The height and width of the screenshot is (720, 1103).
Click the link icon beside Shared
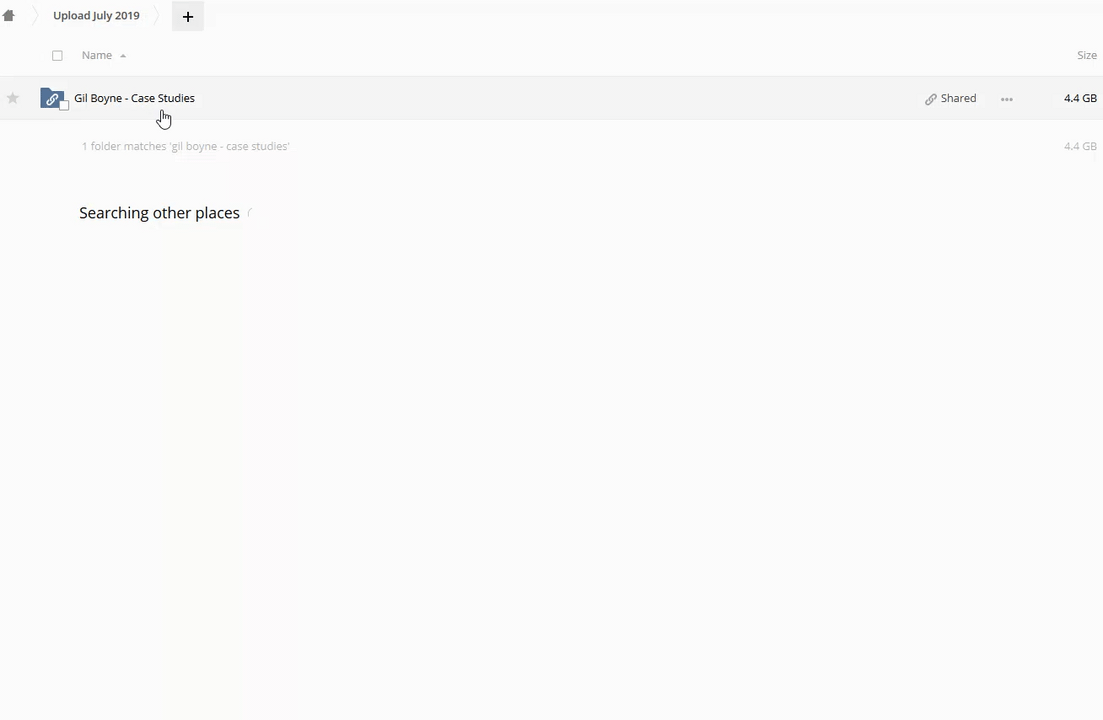[931, 99]
